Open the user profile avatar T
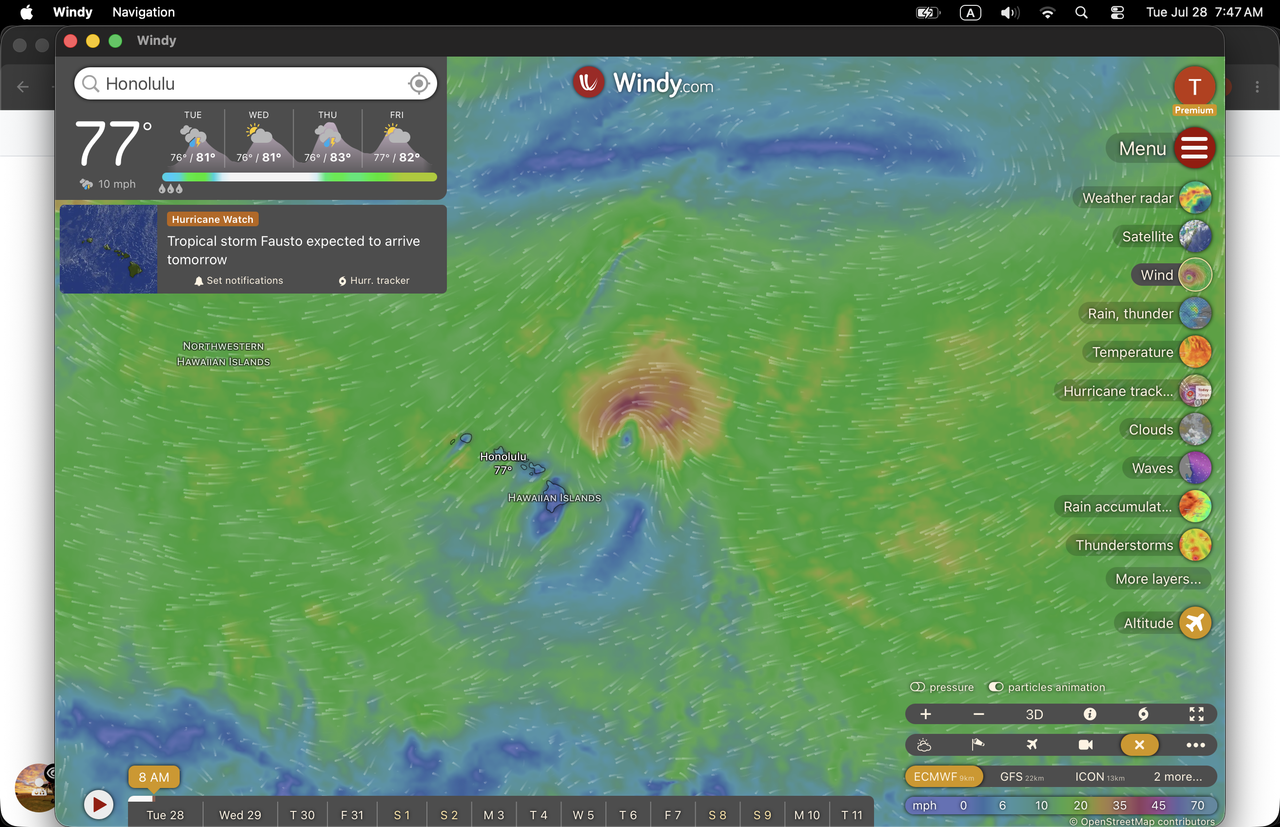The width and height of the screenshot is (1280, 827). tap(1194, 86)
